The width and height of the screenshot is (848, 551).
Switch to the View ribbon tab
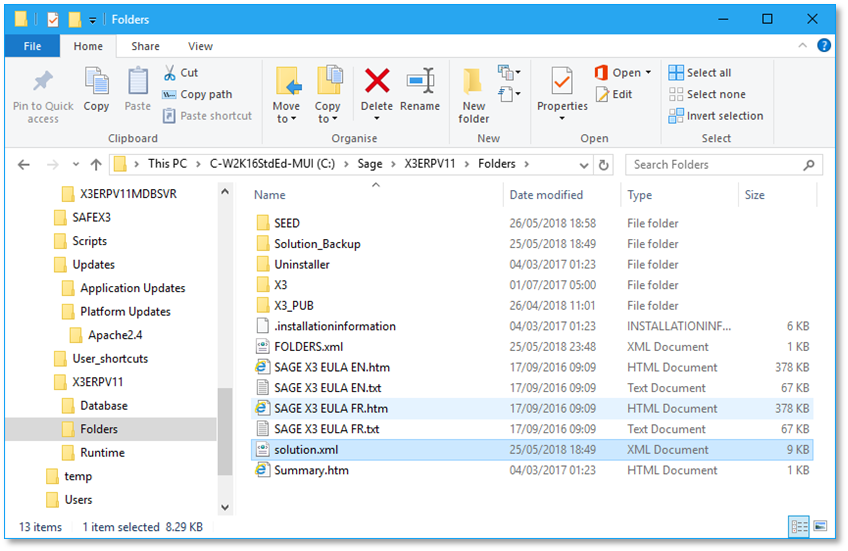coord(200,46)
